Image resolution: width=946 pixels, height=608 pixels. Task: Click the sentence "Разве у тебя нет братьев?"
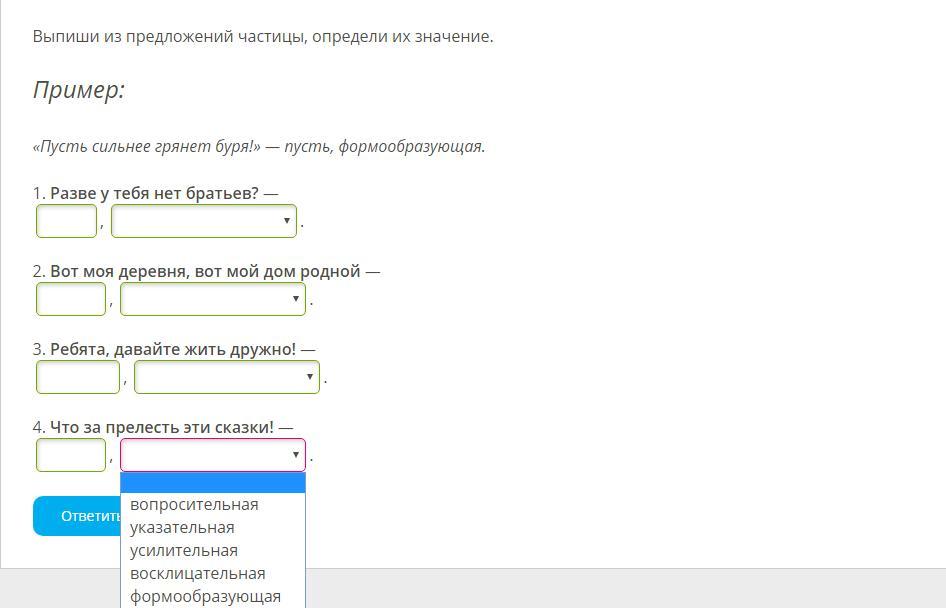154,193
